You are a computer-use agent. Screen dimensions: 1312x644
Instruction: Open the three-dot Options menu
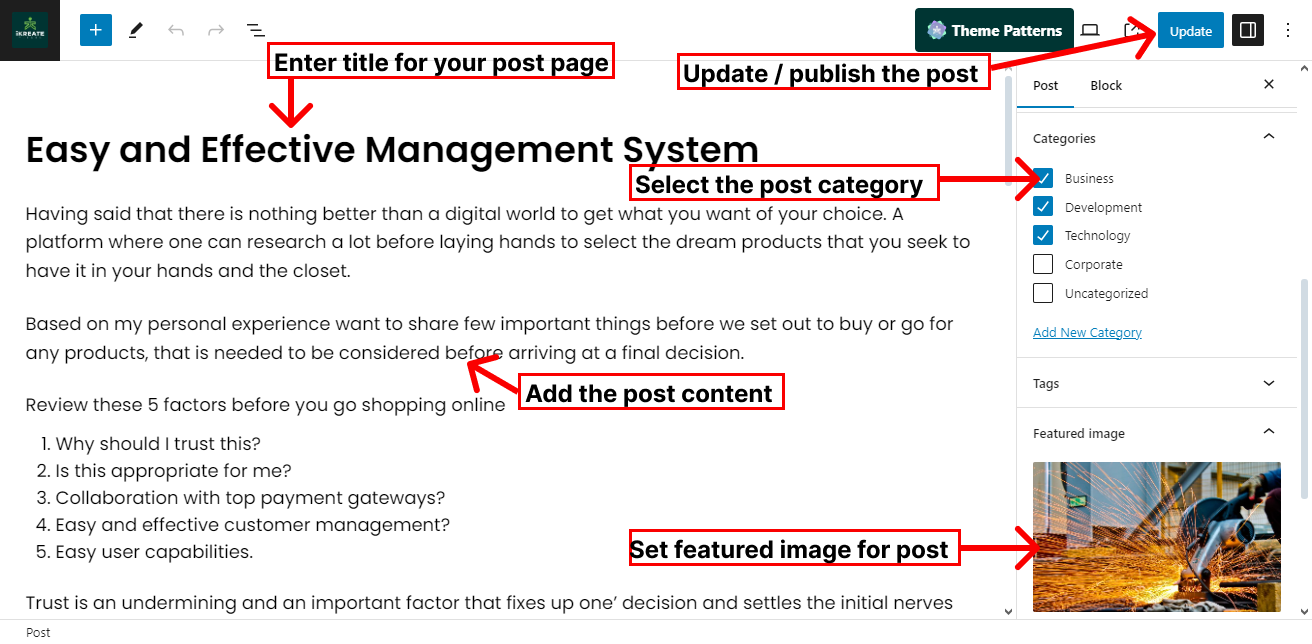1288,30
